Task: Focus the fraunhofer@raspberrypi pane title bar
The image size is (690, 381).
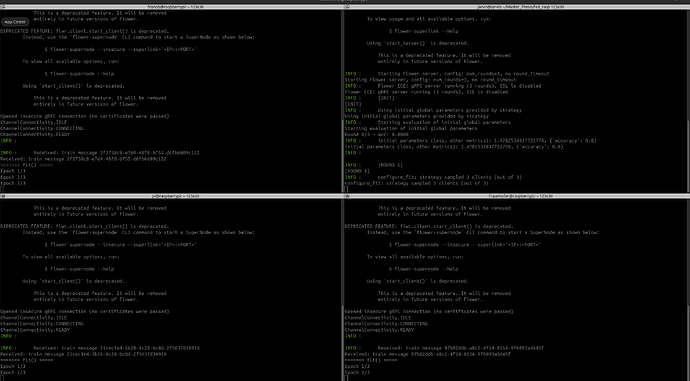Action: point(517,196)
